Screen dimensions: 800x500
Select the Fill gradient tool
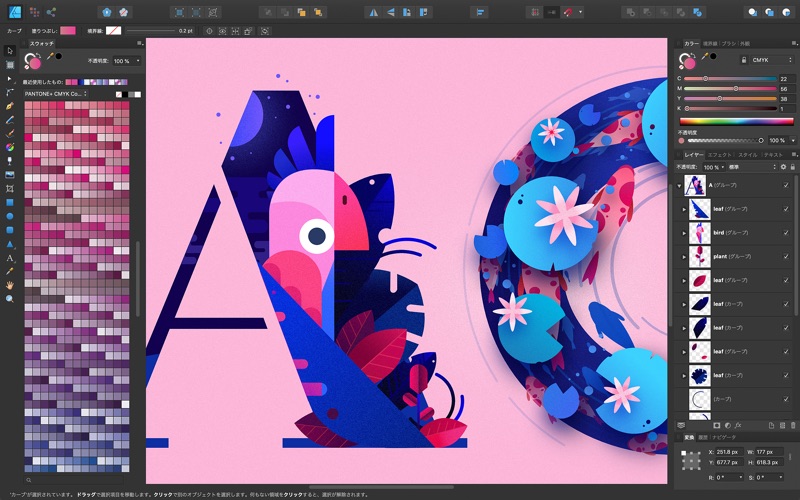pos(10,147)
